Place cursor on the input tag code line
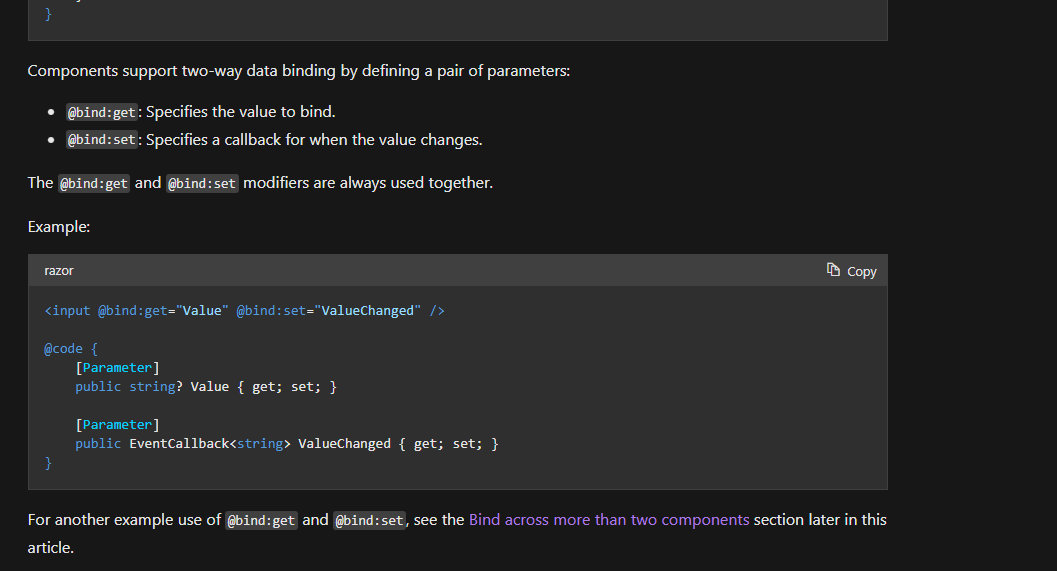Image resolution: width=1057 pixels, height=571 pixels. click(x=244, y=311)
